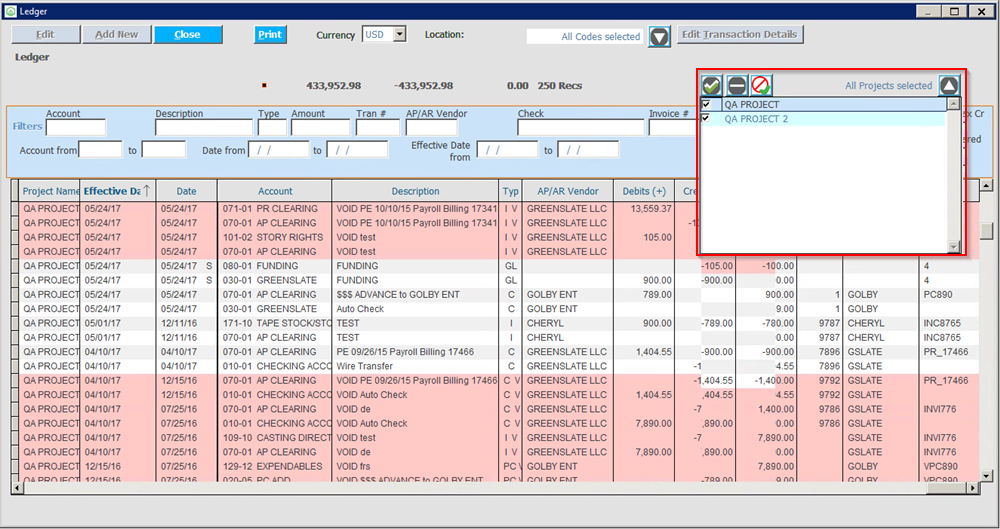This screenshot has width=1000, height=529.
Task: Sort by Typ column header
Action: (x=510, y=191)
